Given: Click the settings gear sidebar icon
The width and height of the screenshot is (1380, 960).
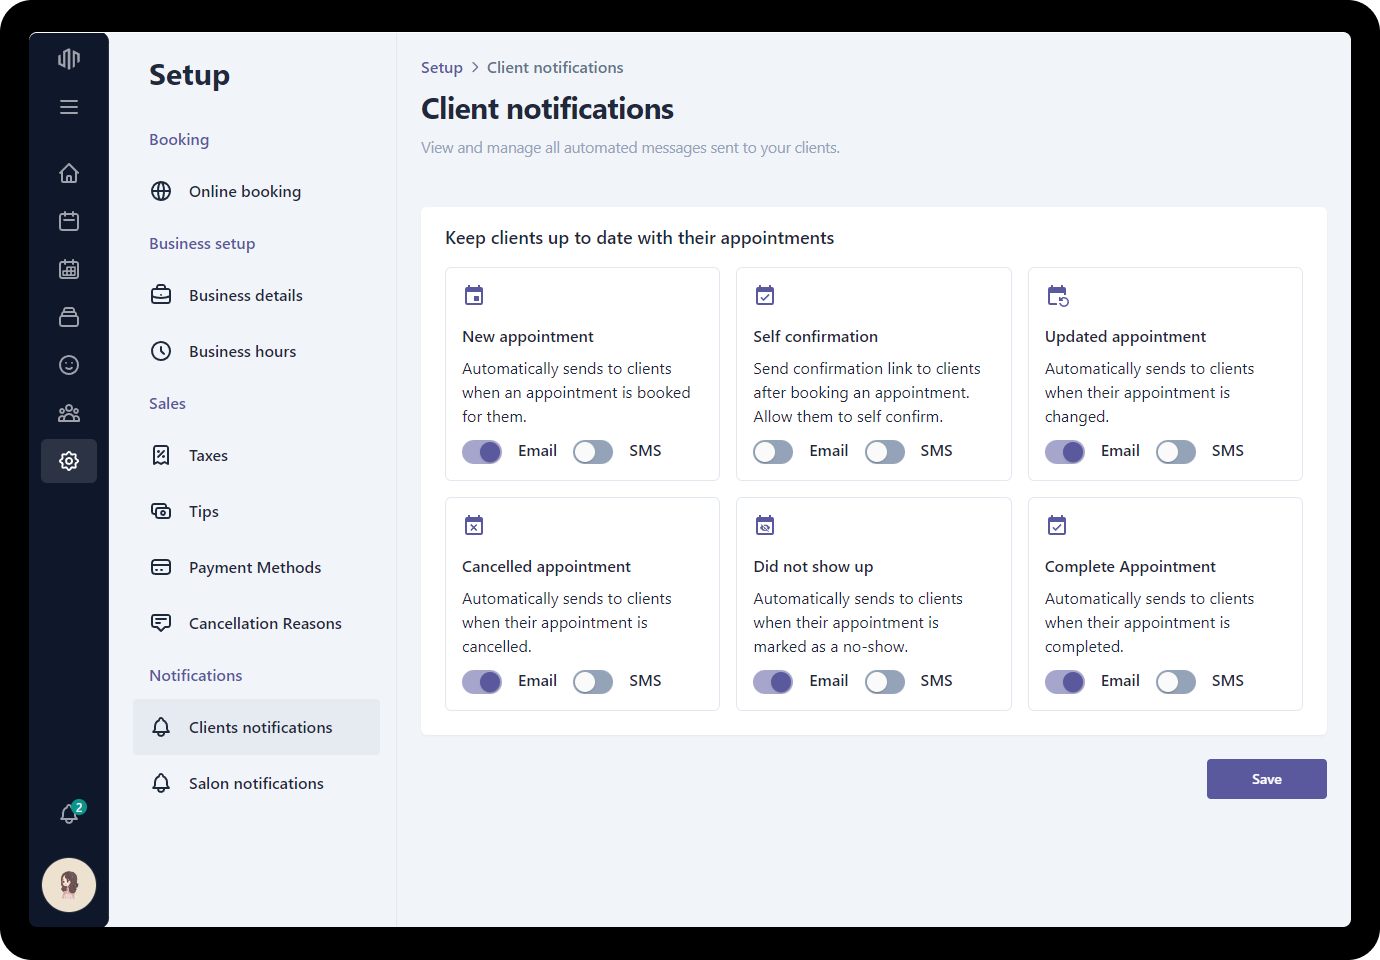Looking at the screenshot, I should [69, 461].
